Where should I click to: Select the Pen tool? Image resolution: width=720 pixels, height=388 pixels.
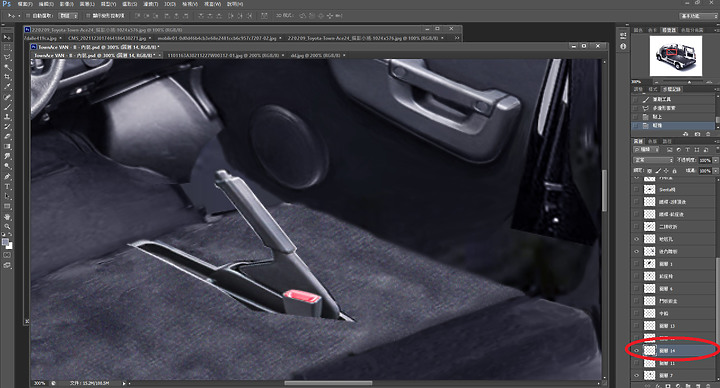(x=7, y=176)
